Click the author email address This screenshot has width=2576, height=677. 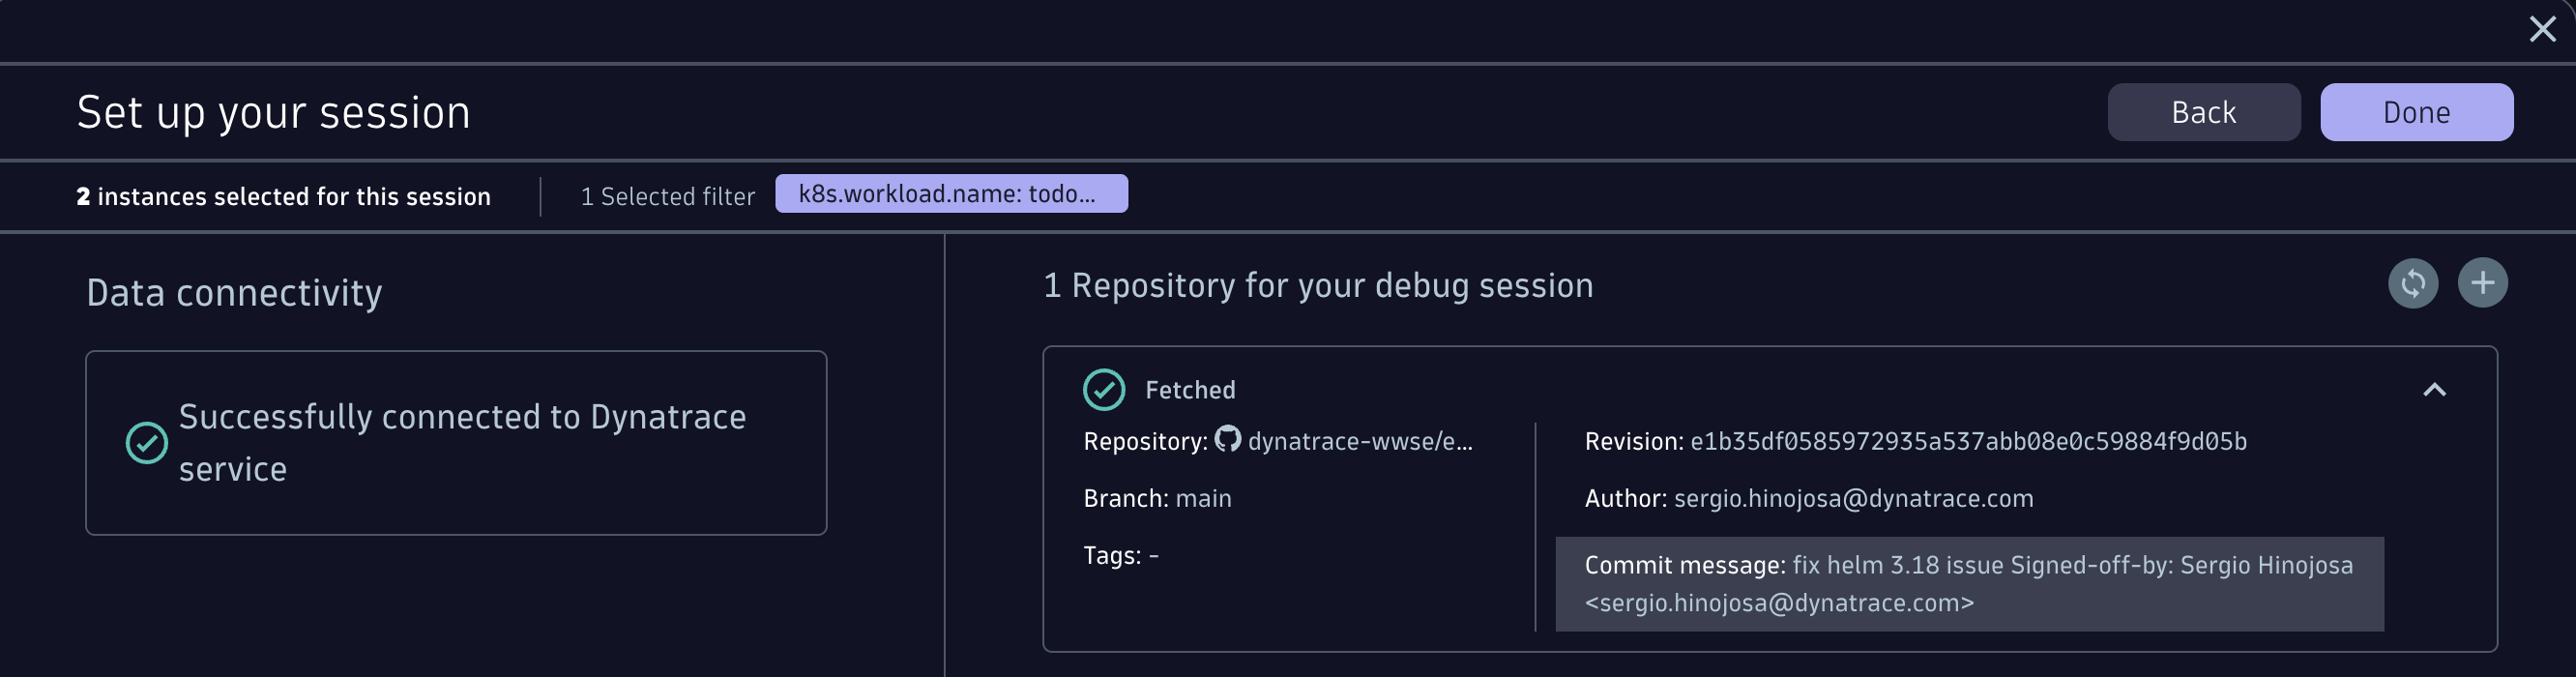point(1853,498)
